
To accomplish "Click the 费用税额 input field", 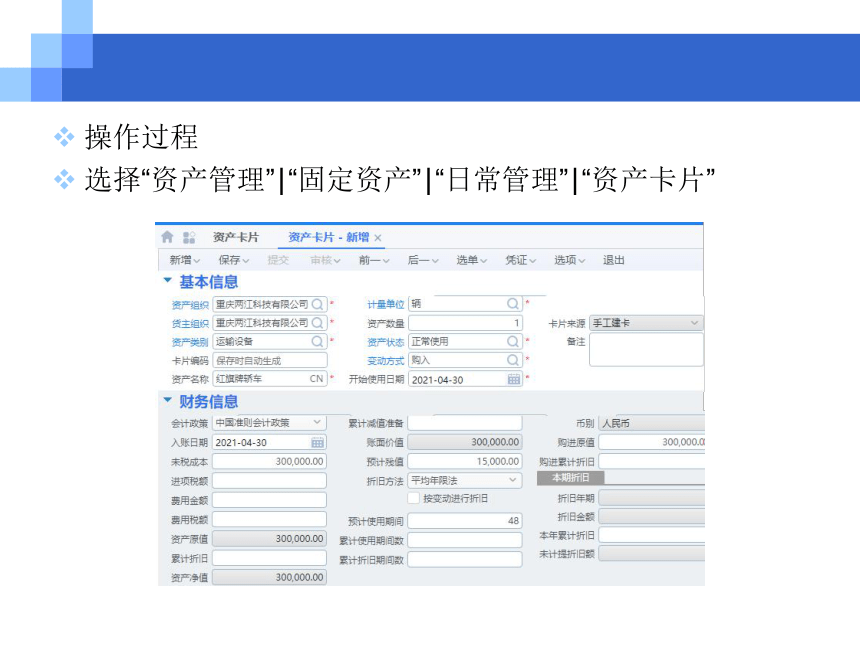I will (269, 519).
